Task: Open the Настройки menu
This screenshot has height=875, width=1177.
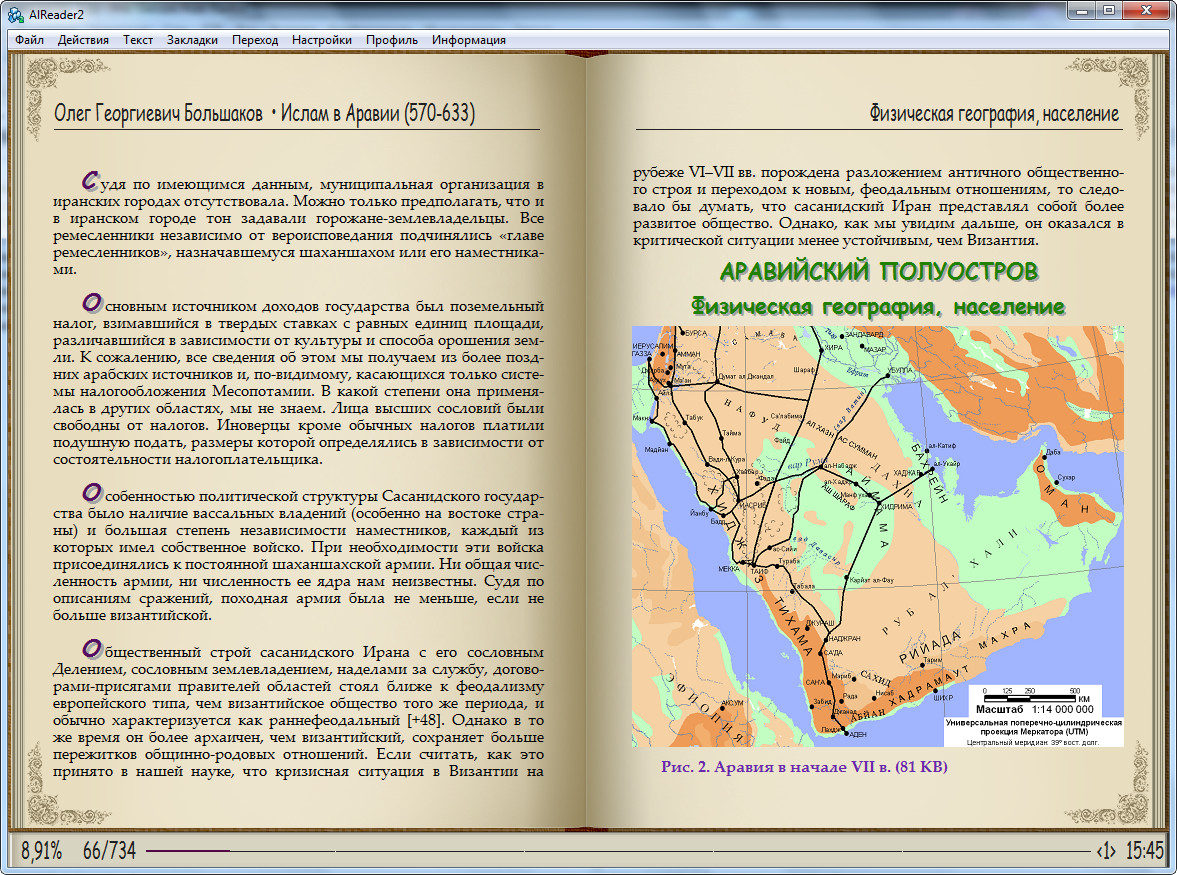Action: point(321,40)
